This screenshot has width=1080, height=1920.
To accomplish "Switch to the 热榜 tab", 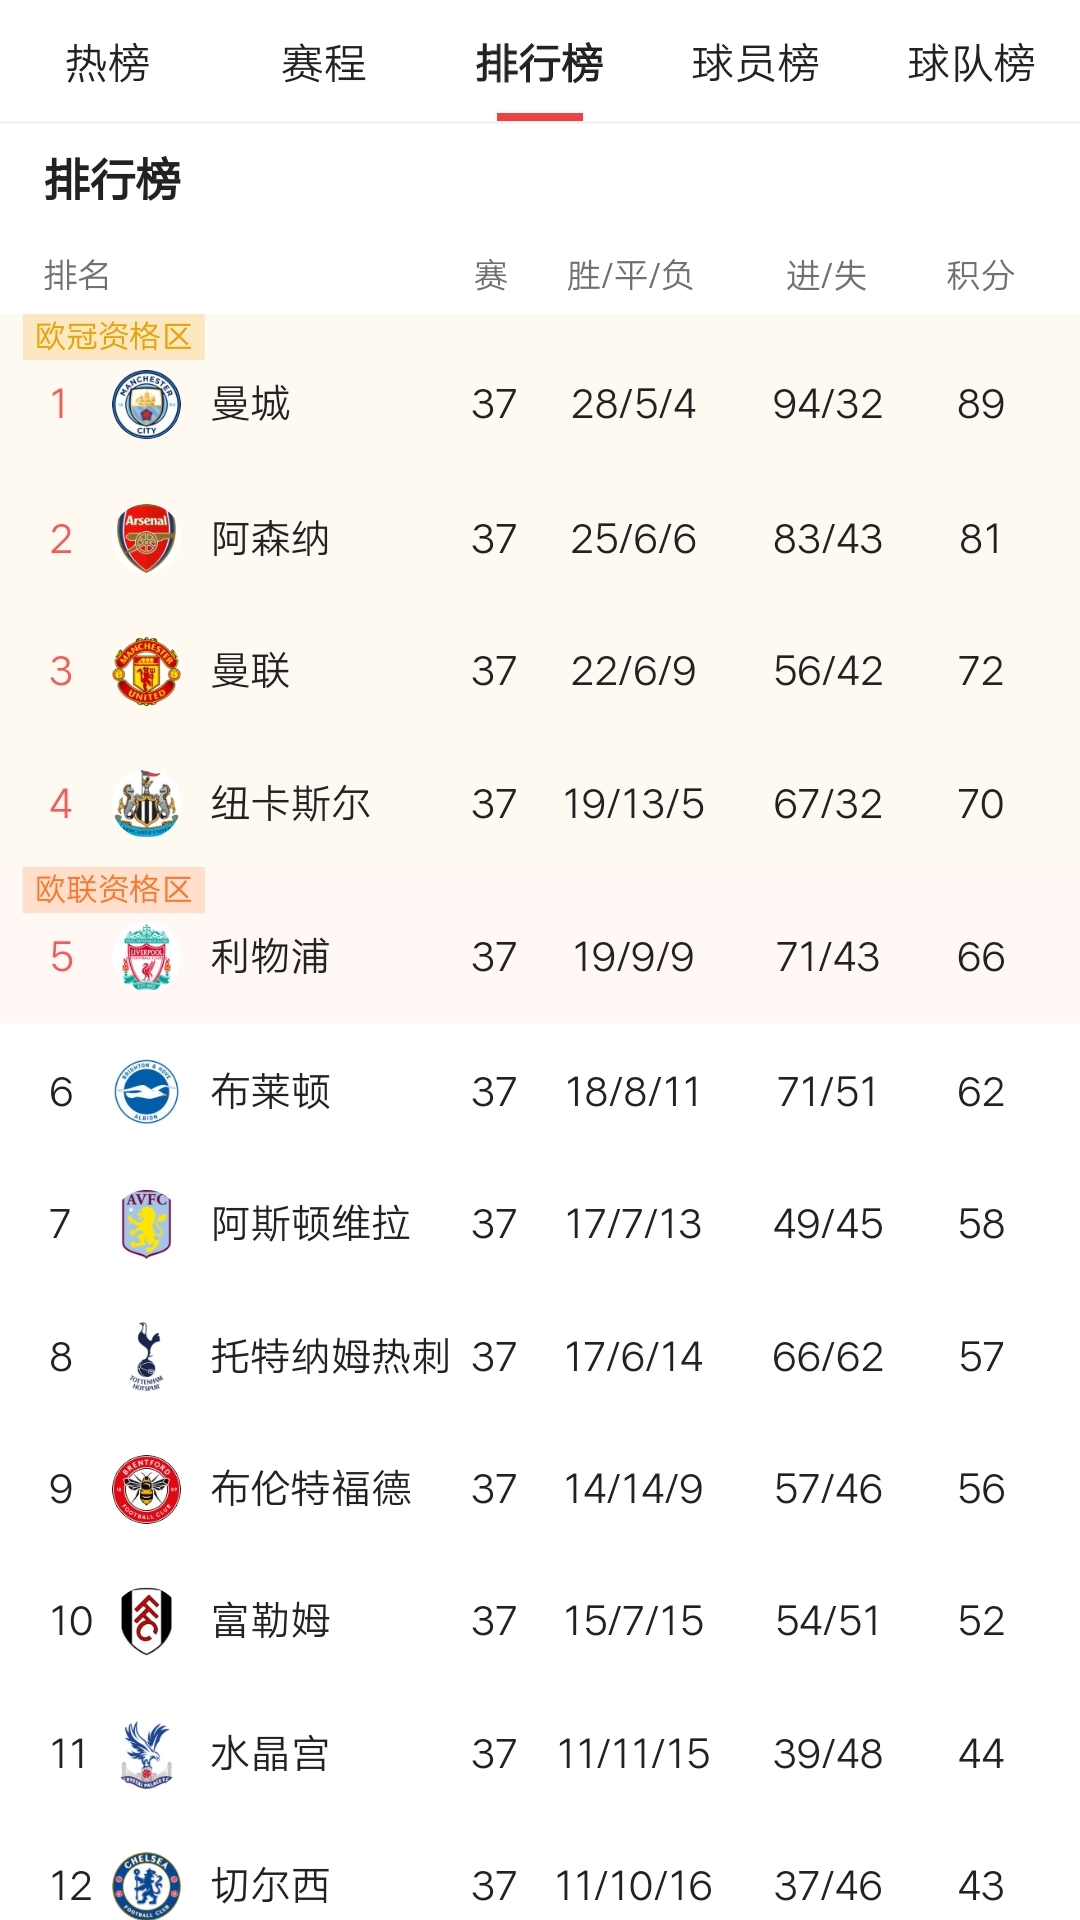I will [x=108, y=64].
